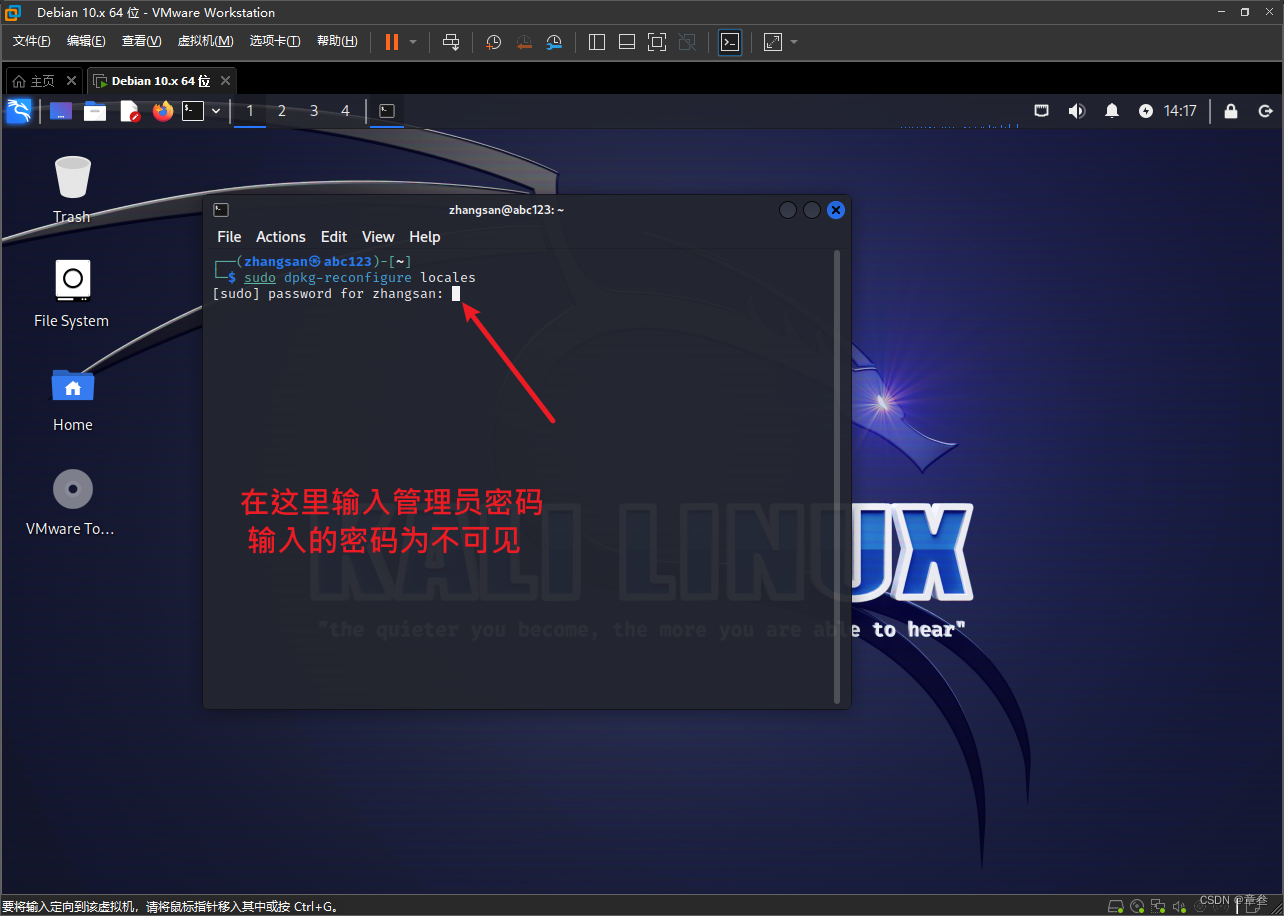The image size is (1284, 916).
Task: Open the VMware 虚拟机(M) menu
Action: point(205,41)
